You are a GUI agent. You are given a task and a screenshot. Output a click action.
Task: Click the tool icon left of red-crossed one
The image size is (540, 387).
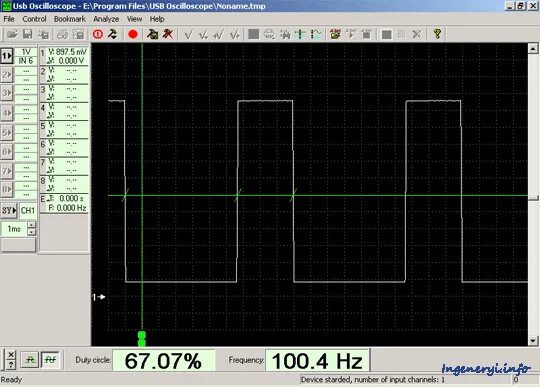pyautogui.click(x=152, y=34)
